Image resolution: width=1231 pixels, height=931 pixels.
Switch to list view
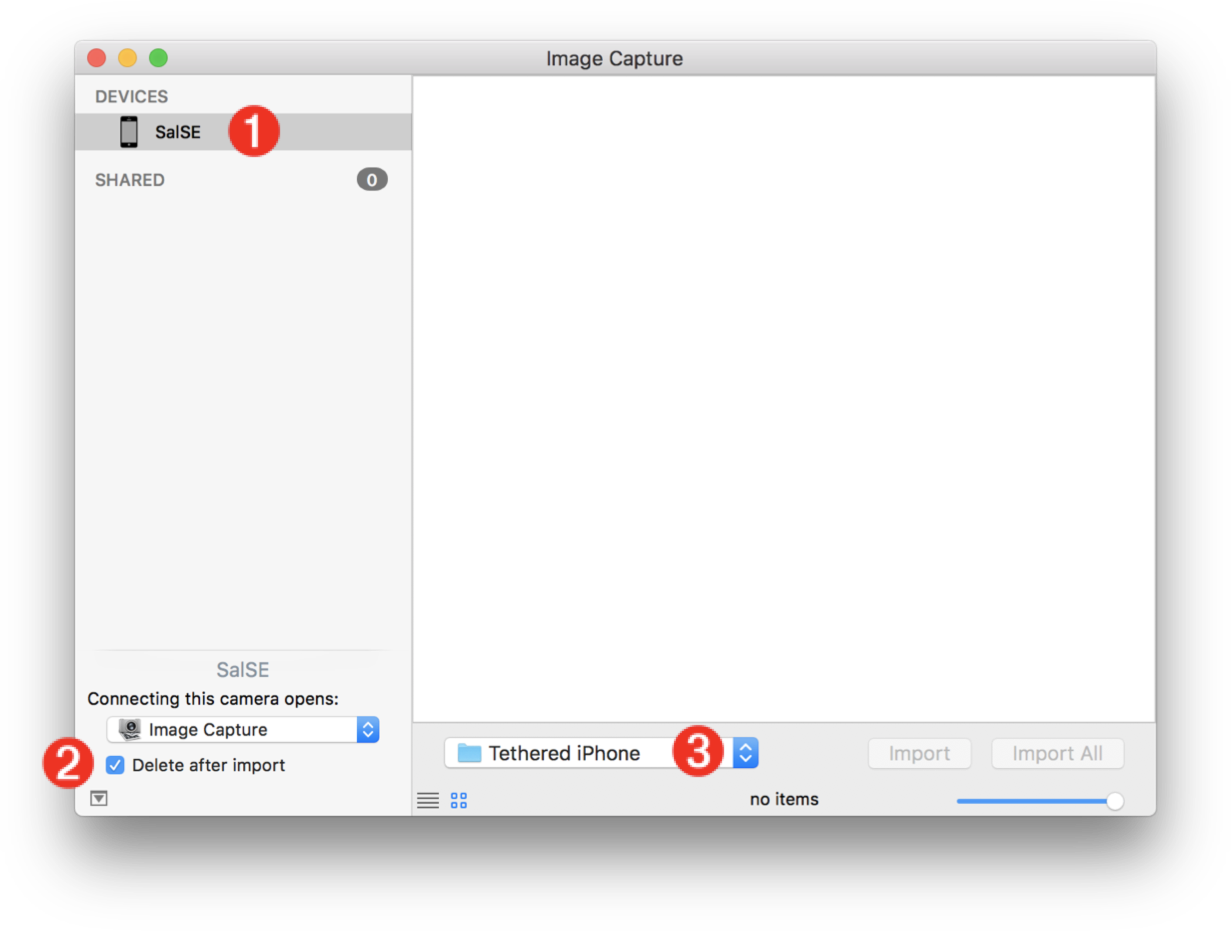tap(428, 800)
